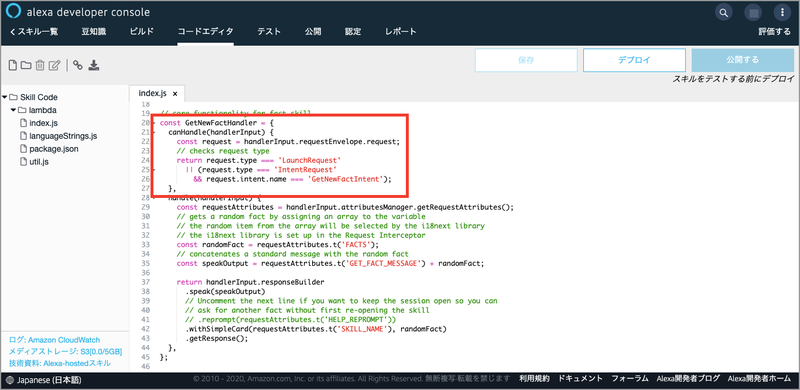Switch to the テスト tab

point(269,32)
